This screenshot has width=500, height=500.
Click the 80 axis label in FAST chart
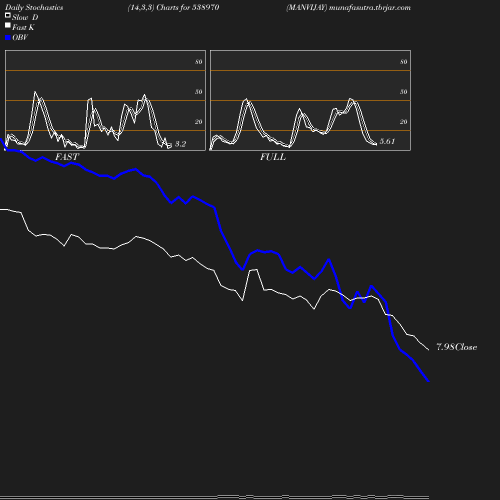point(199,62)
